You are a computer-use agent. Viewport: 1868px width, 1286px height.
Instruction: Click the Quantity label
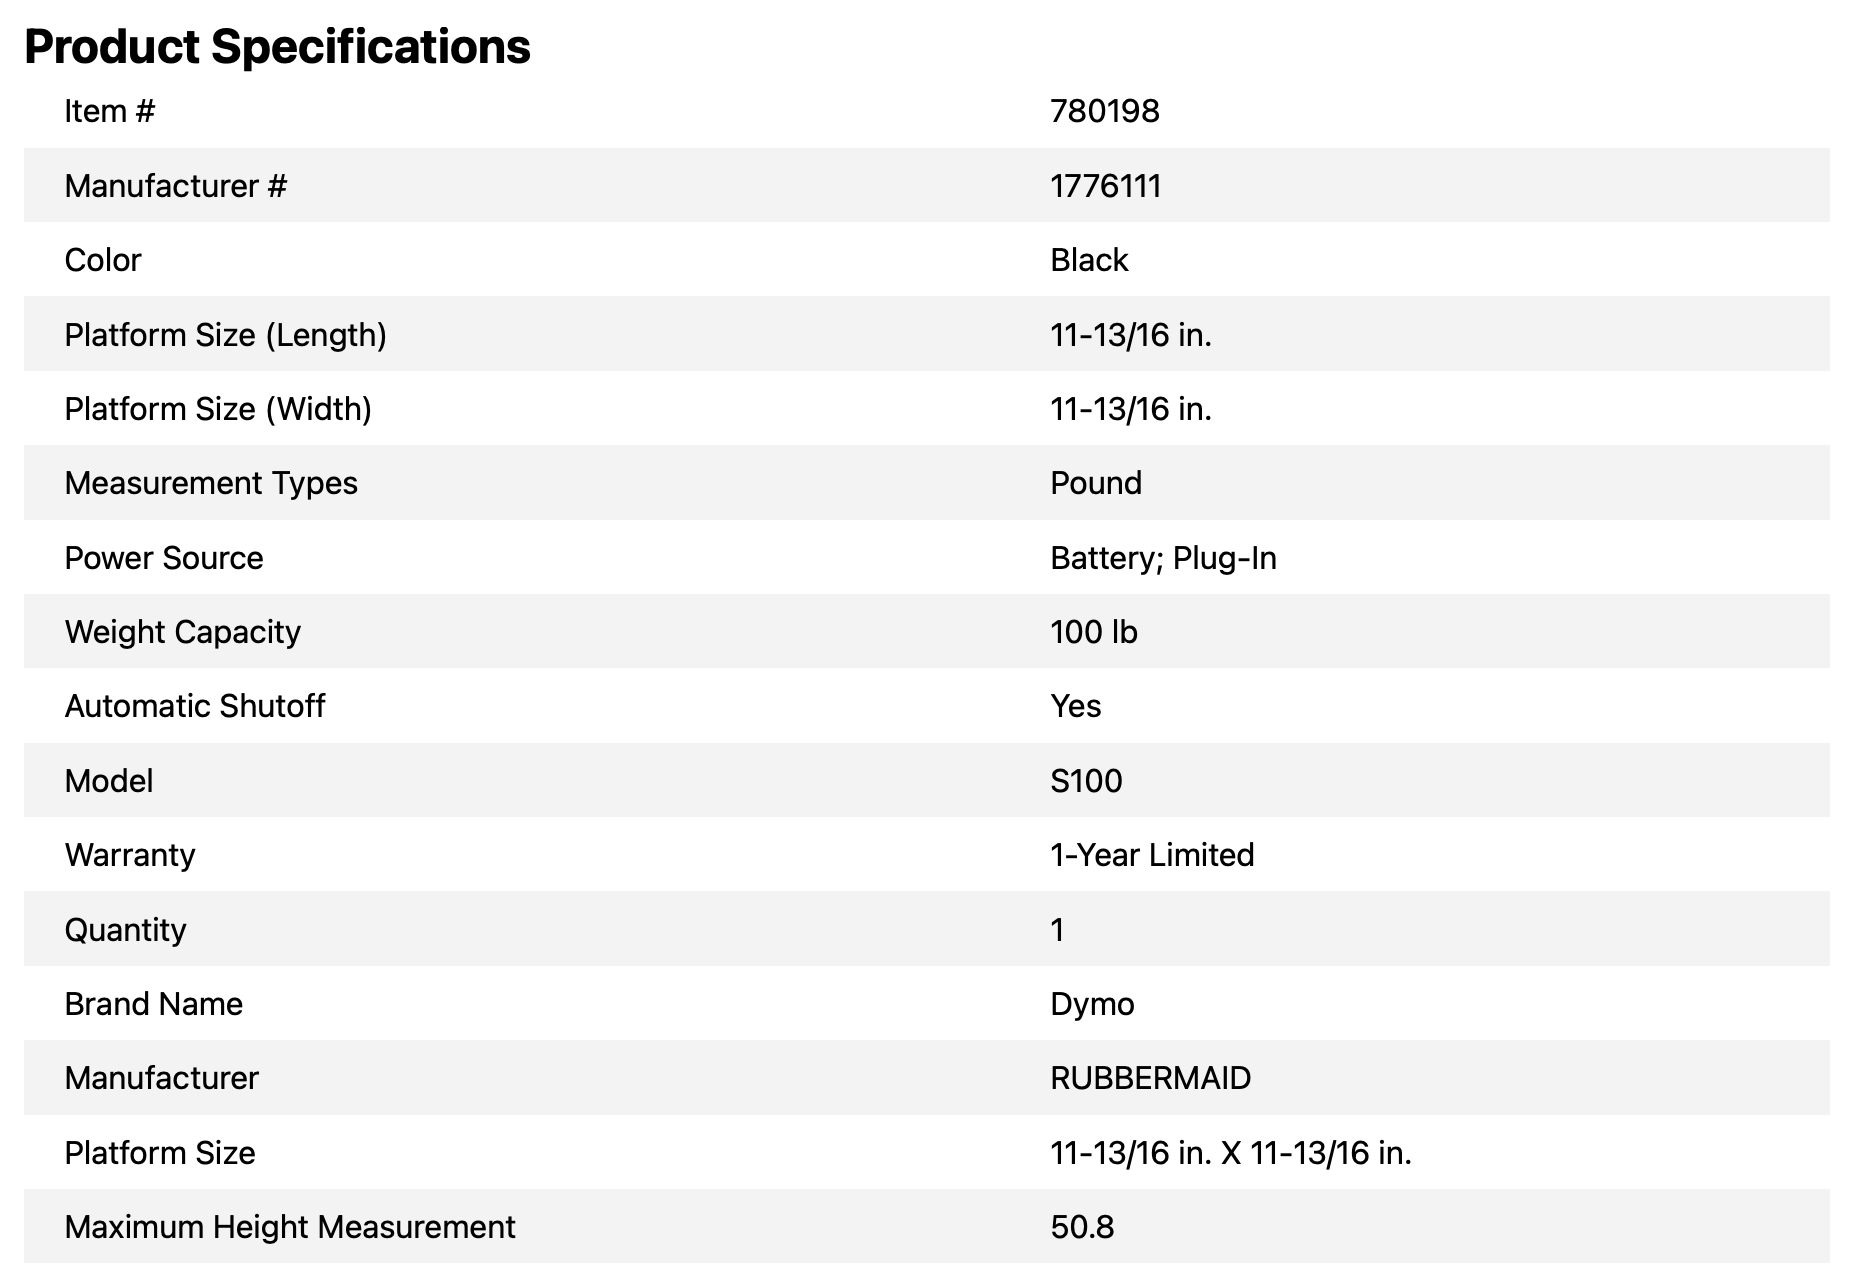125,930
